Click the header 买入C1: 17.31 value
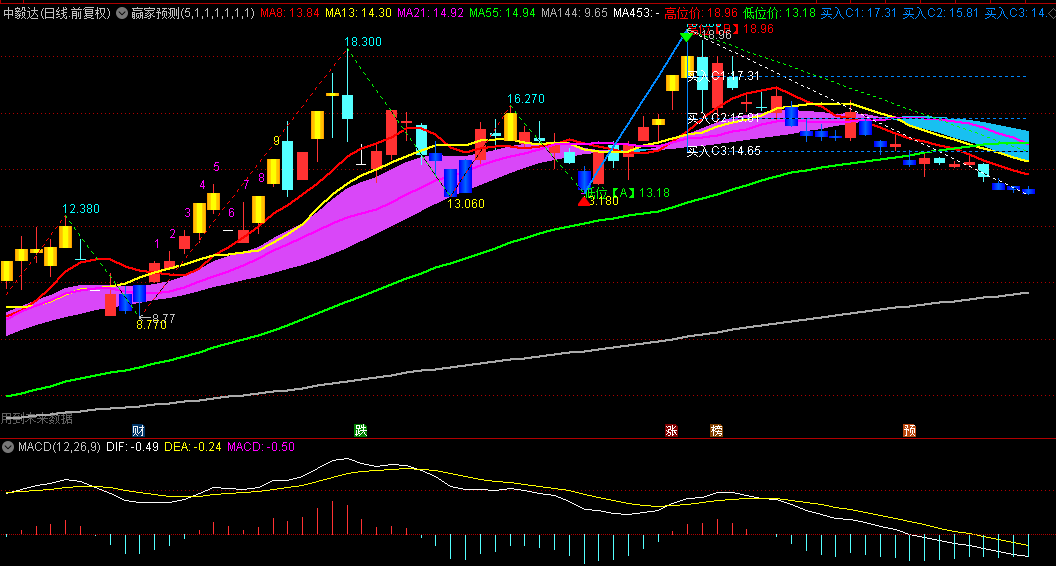The image size is (1056, 566). 859,13
